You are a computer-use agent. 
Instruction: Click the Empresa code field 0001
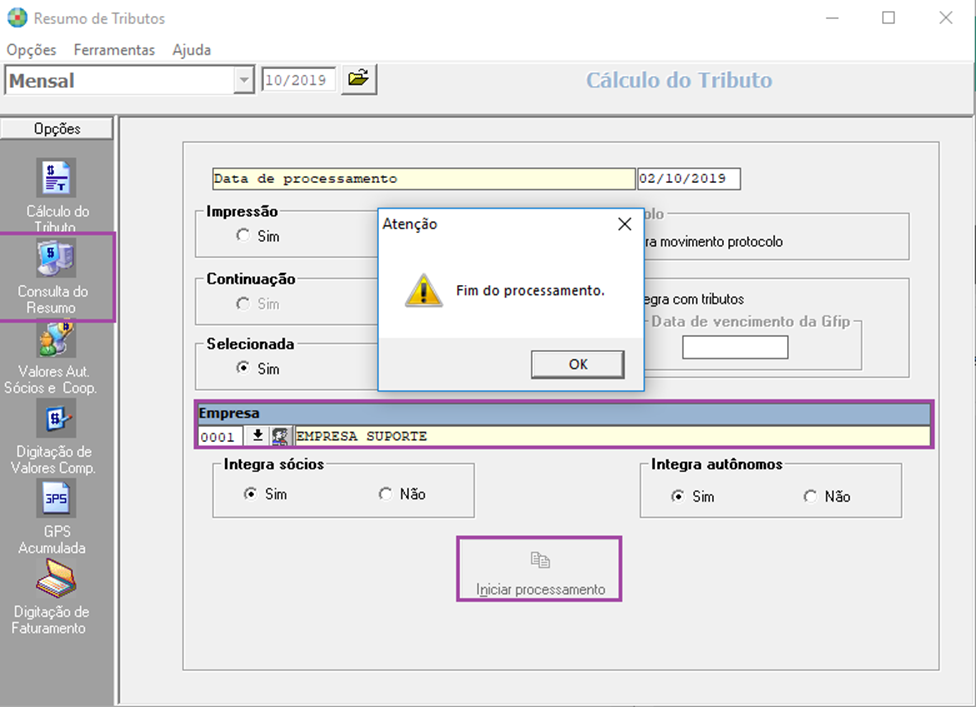coord(220,436)
